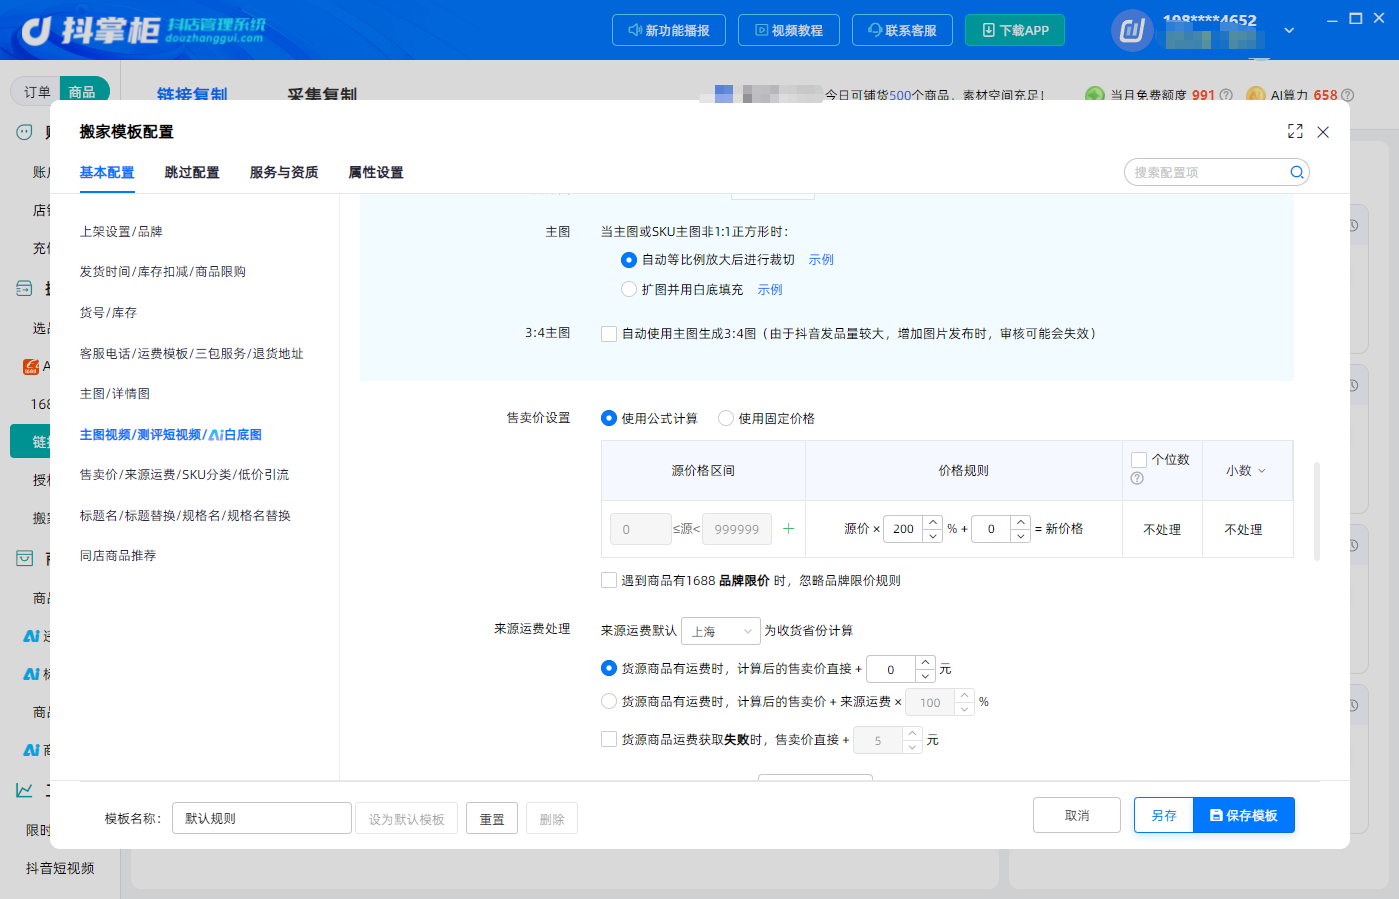Close the 搬家模板配置 dialog
1399x899 pixels.
click(x=1323, y=132)
